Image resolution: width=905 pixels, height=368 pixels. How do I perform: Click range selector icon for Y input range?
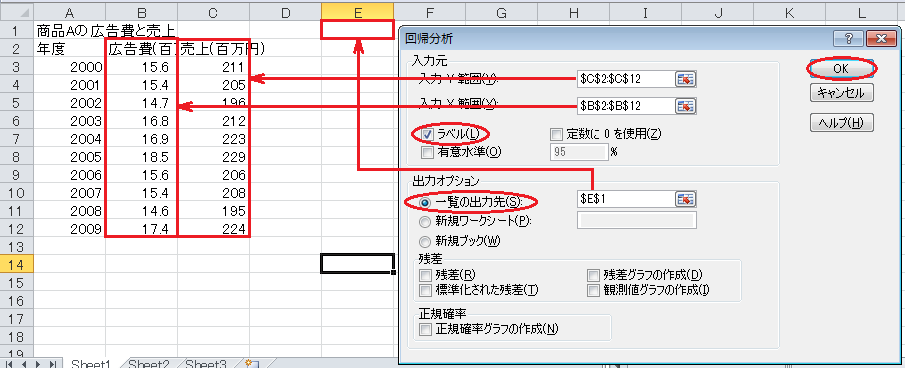point(686,80)
